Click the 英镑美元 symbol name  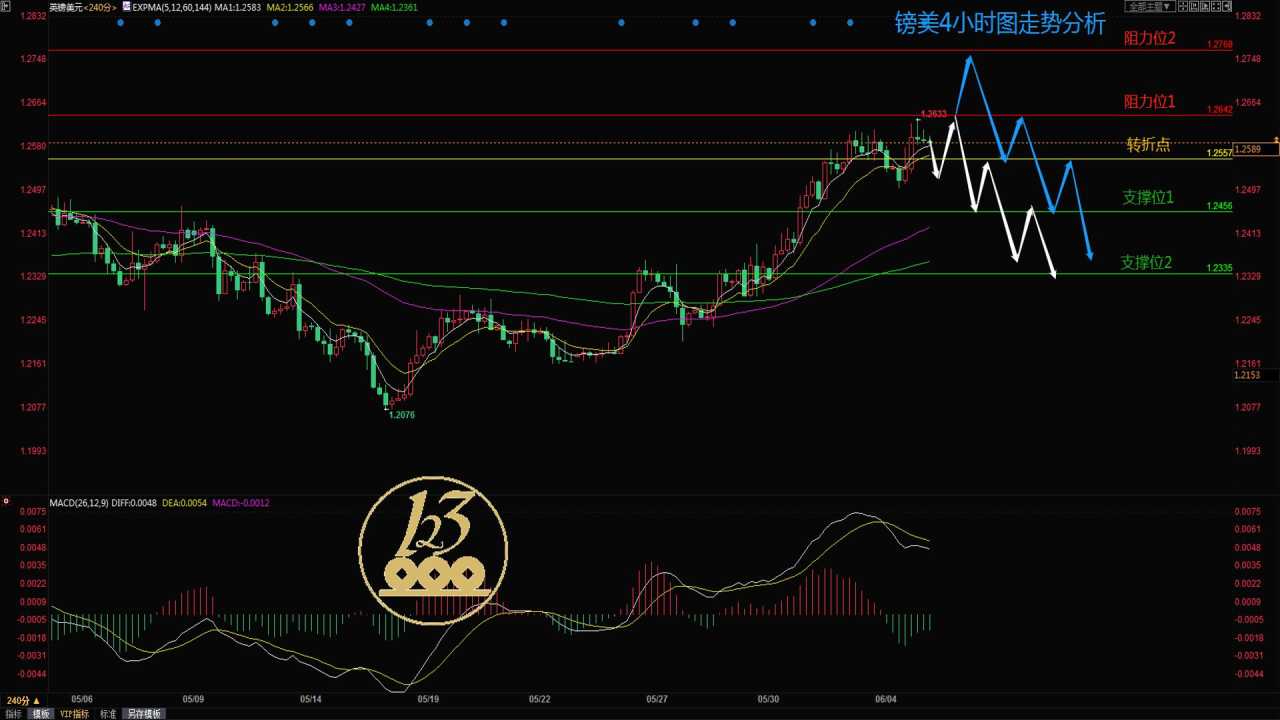66,7
